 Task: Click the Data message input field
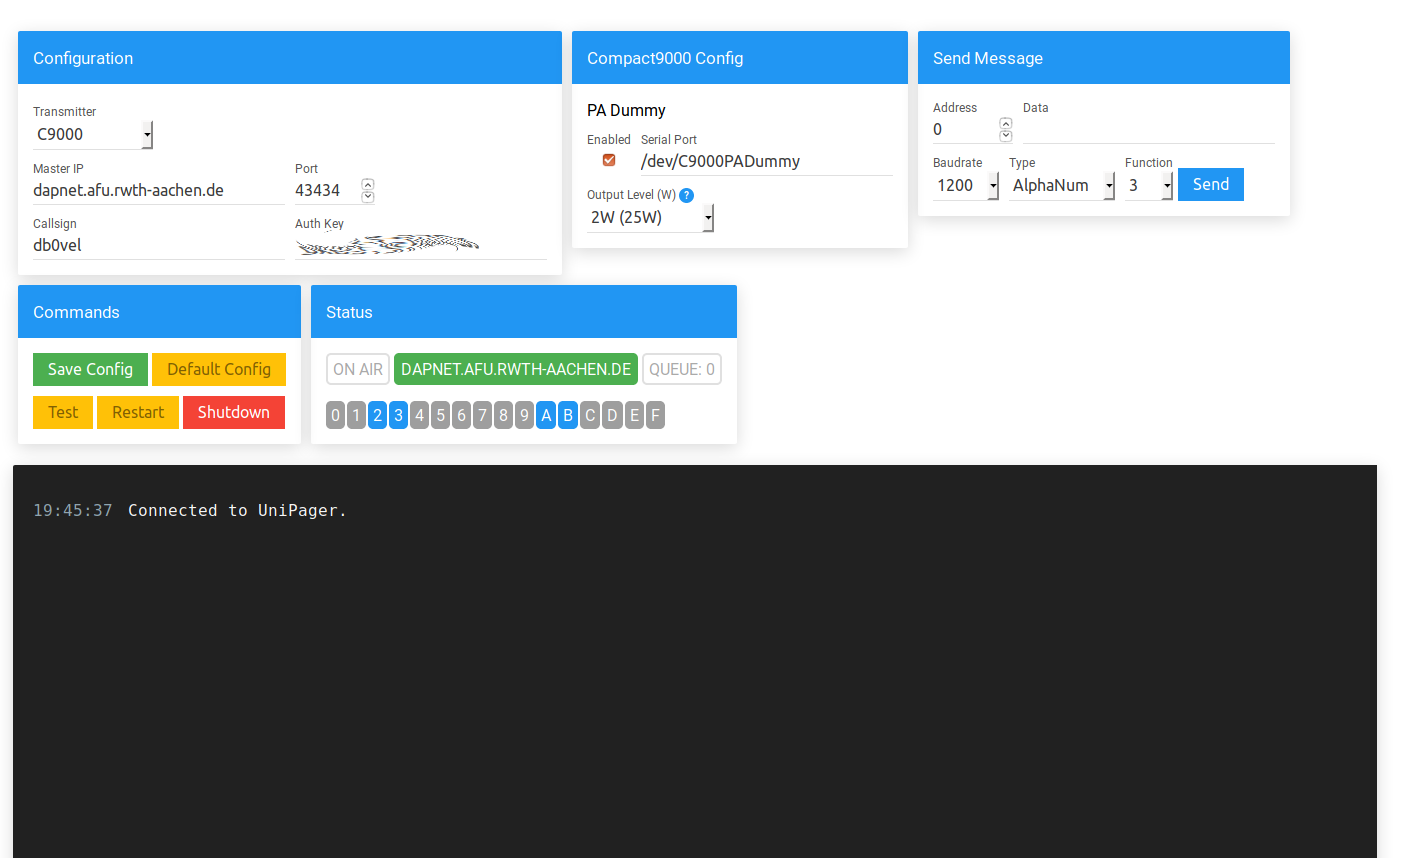(1148, 130)
